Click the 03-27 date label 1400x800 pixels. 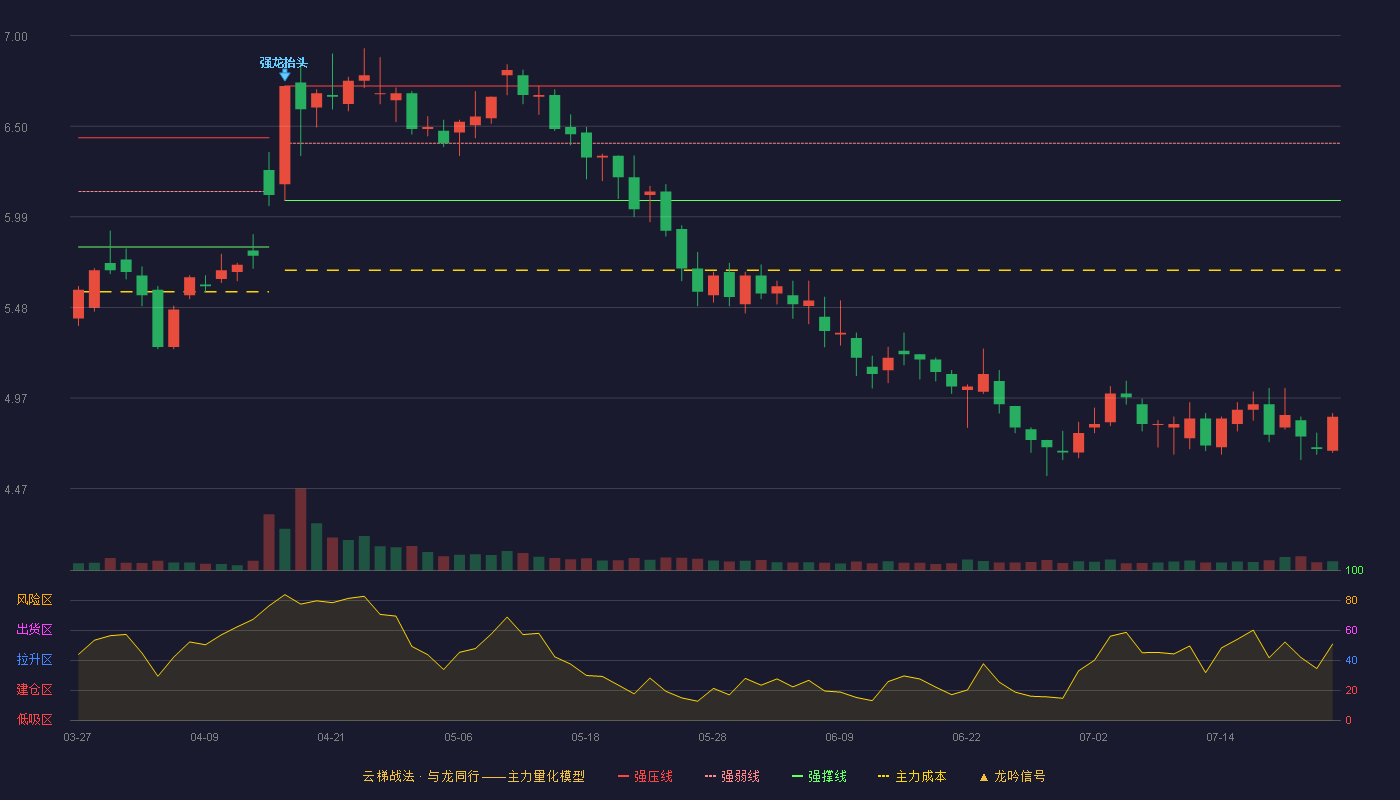77,737
